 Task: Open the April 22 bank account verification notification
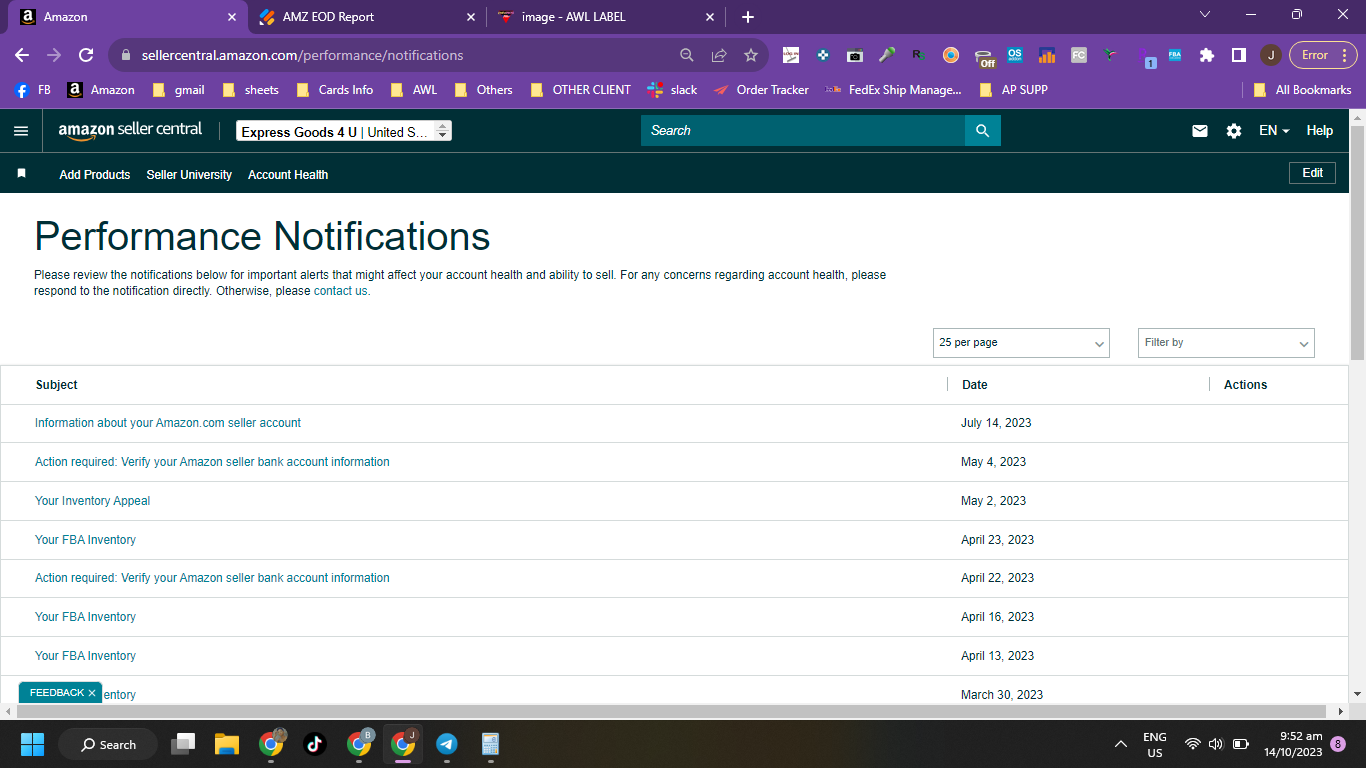point(212,578)
